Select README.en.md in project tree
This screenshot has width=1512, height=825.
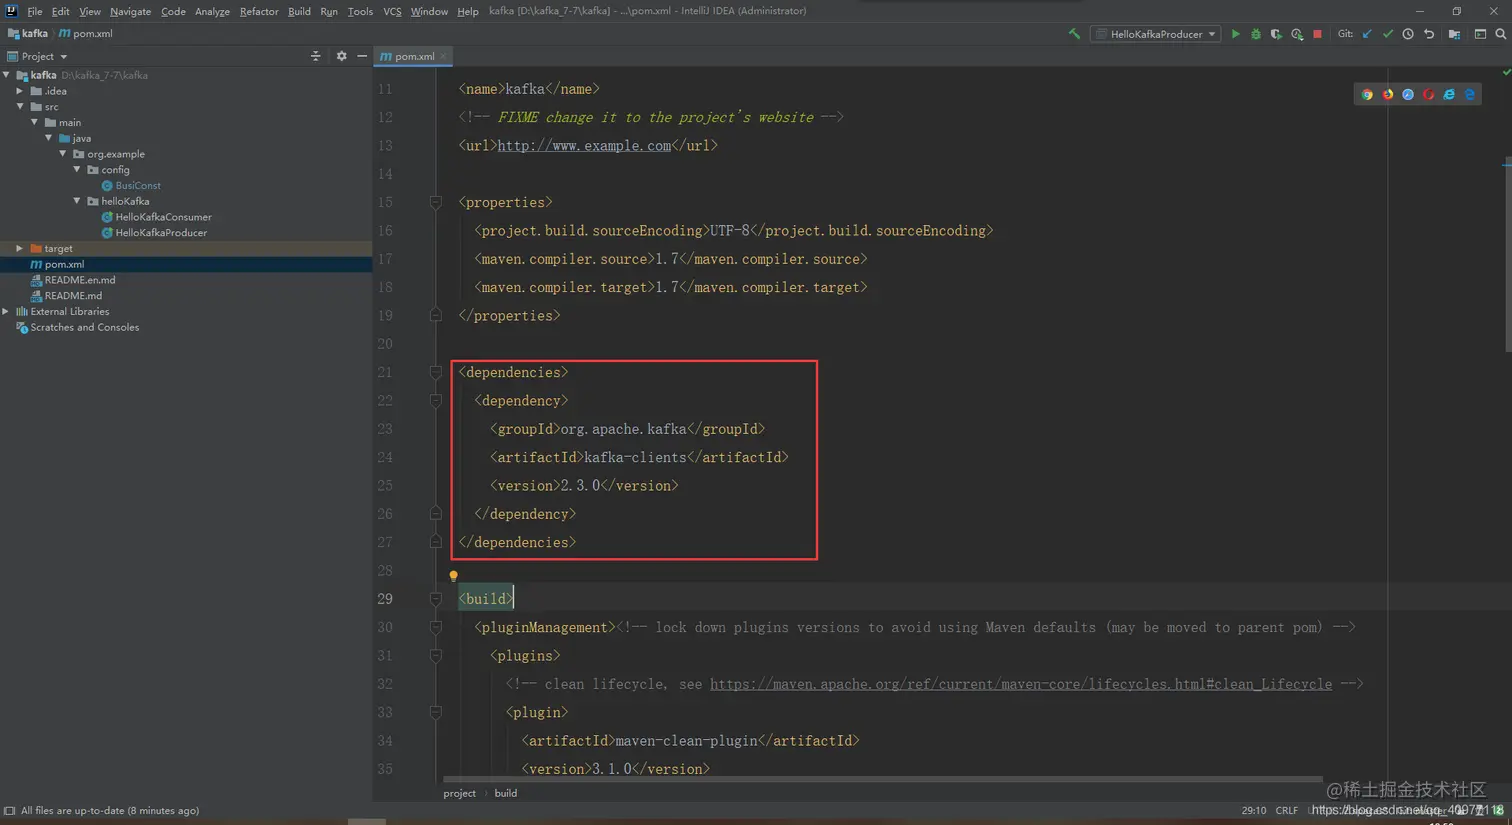(80, 280)
